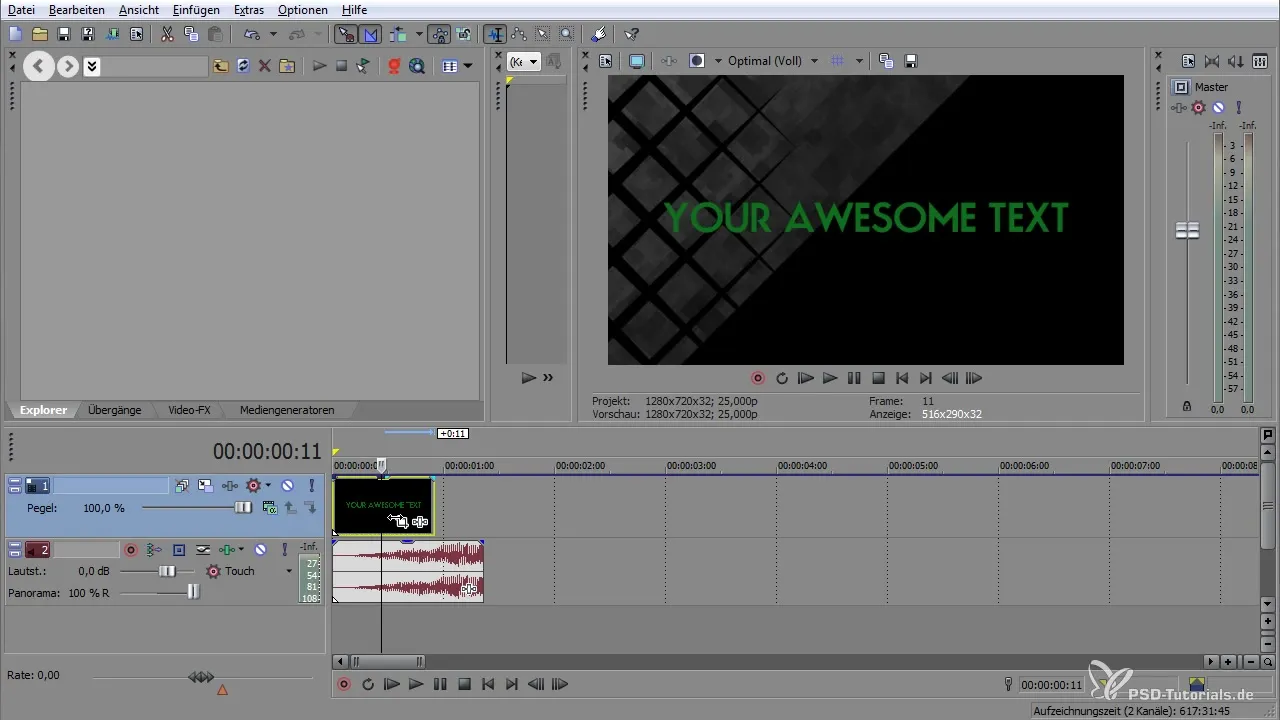Save the project with the floppy disk icon
This screenshot has height=720, width=1280.
pos(64,34)
